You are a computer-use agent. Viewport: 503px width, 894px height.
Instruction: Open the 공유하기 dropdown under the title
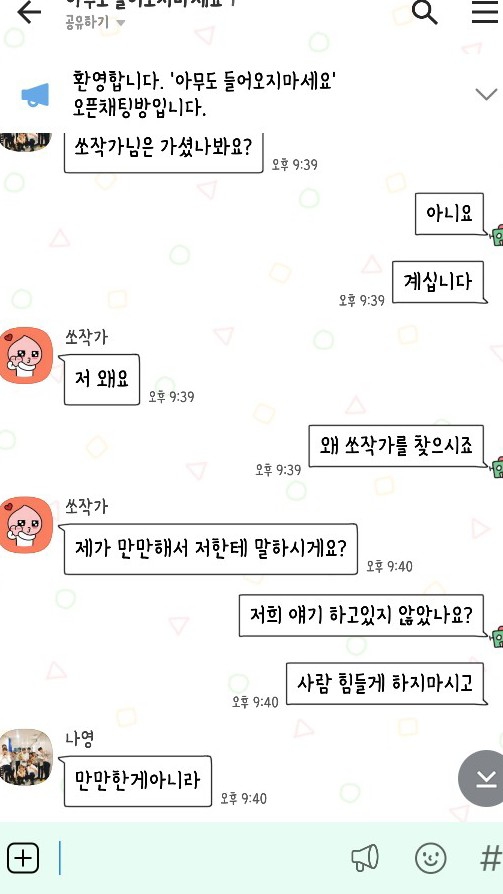pyautogui.click(x=95, y=23)
